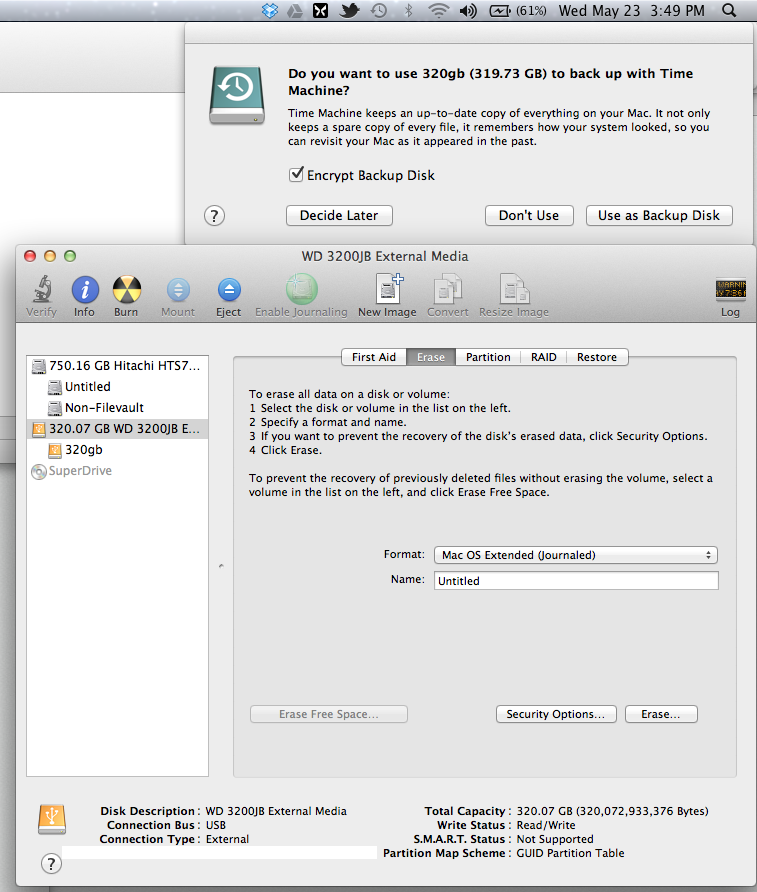Click the Twitter bird menu bar icon
The width and height of the screenshot is (757, 892).
(349, 10)
